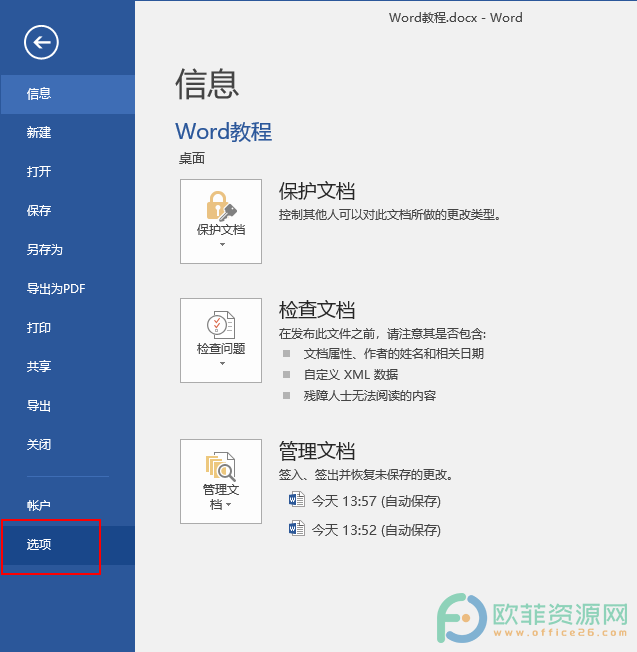
Task: Expand the 检查问题 dropdown arrow
Action: [x=222, y=363]
